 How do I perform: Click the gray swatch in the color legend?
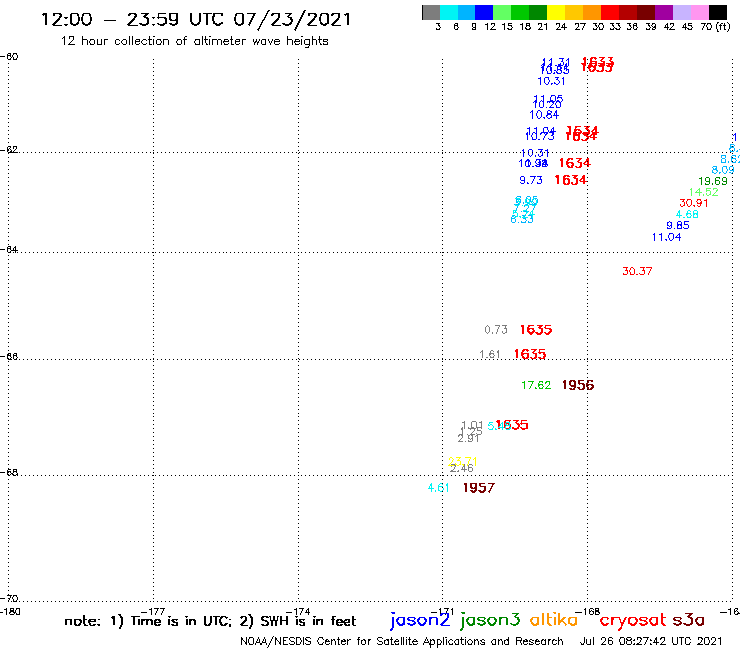[431, 12]
